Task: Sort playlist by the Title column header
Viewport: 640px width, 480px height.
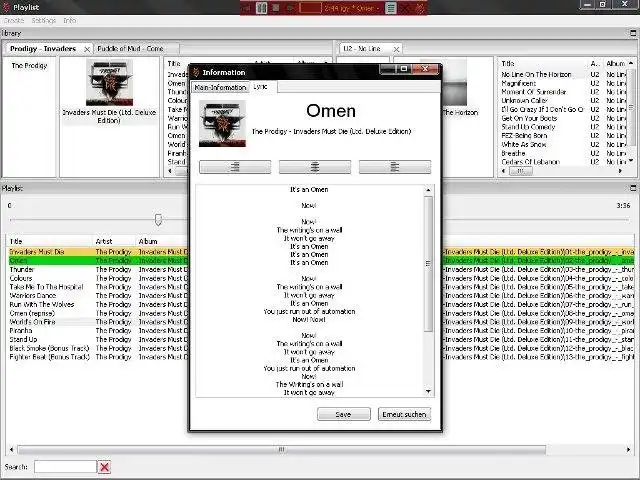Action: (x=50, y=241)
